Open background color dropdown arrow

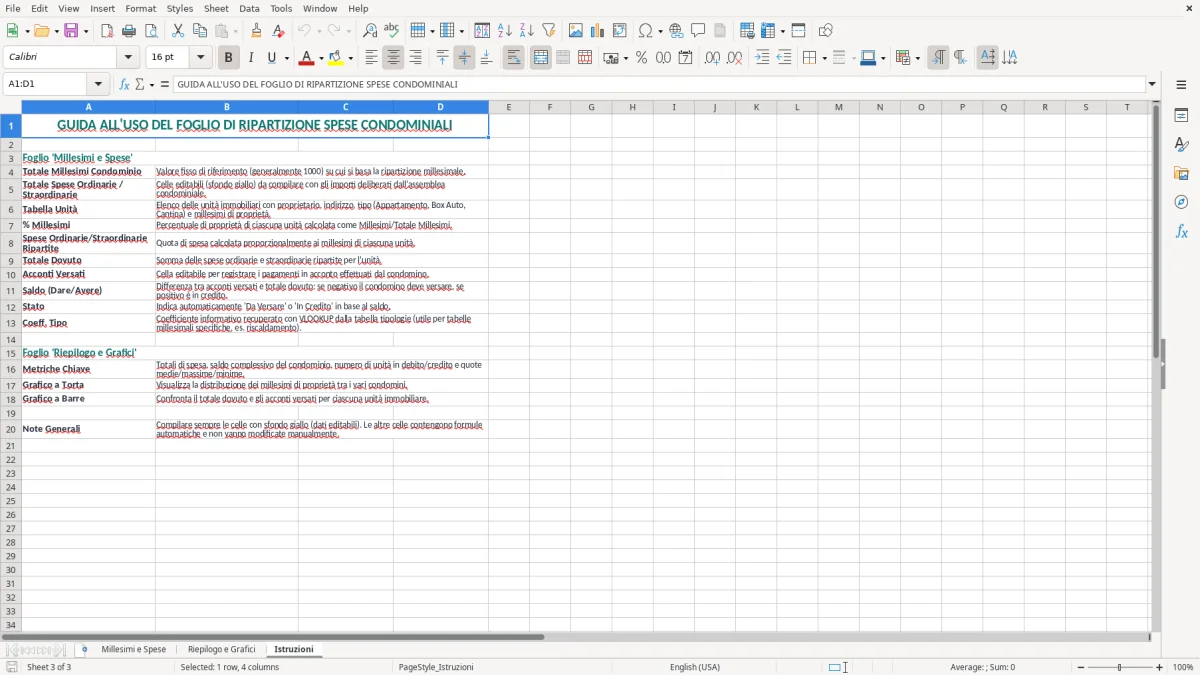(x=350, y=58)
